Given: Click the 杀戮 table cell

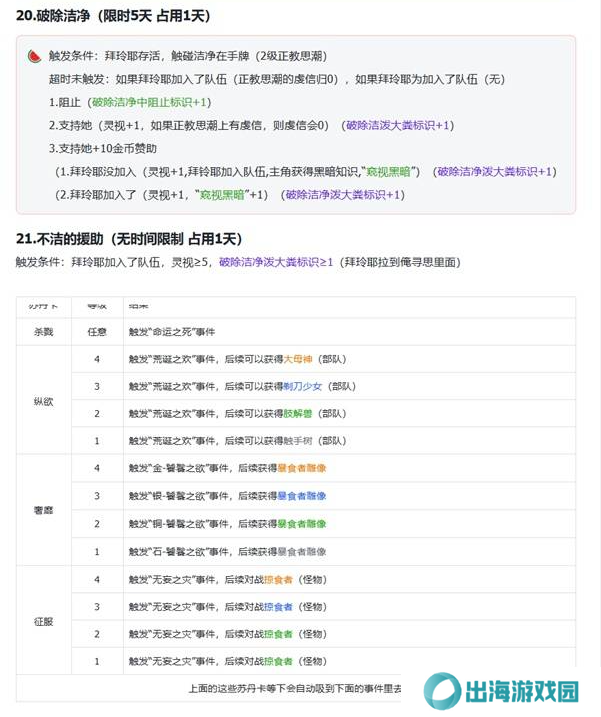Looking at the screenshot, I should point(43,332).
